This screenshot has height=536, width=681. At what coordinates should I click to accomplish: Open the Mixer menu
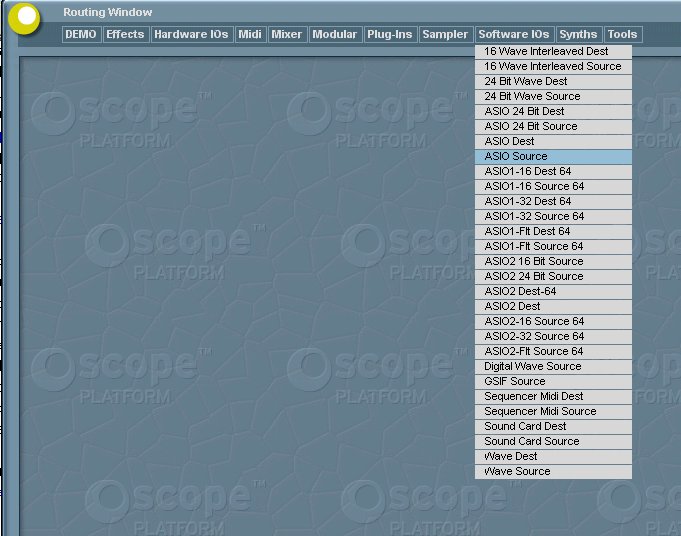287,34
